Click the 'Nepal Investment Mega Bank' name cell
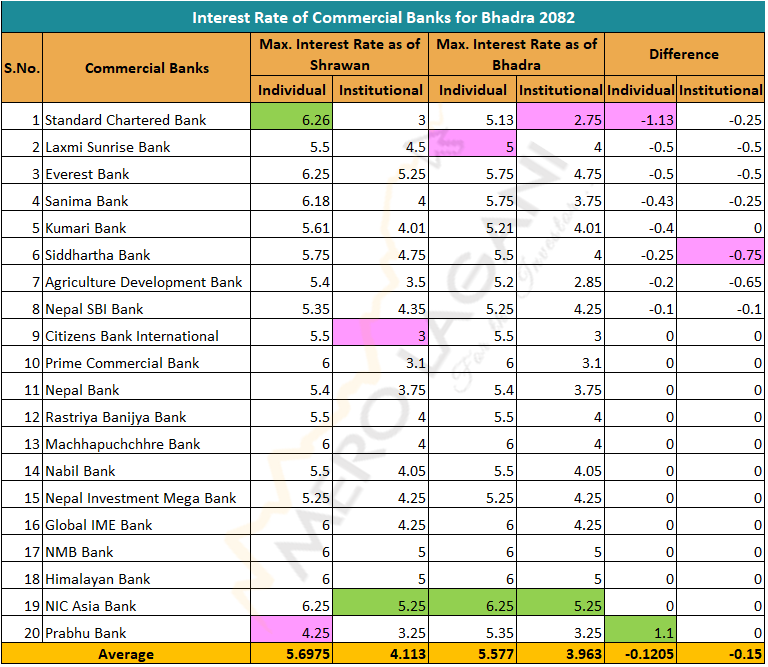 tap(146, 494)
